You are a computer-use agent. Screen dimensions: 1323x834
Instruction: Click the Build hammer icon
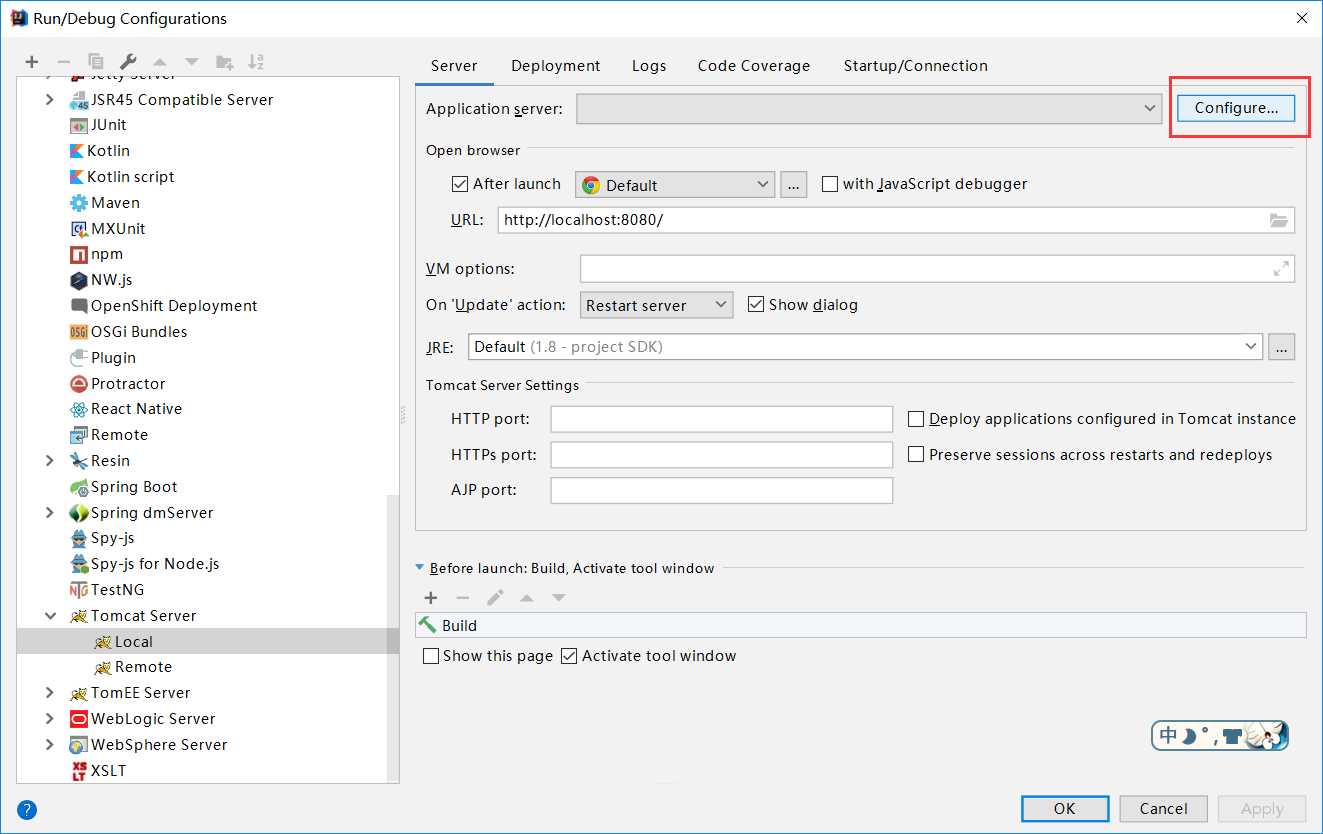pos(428,625)
